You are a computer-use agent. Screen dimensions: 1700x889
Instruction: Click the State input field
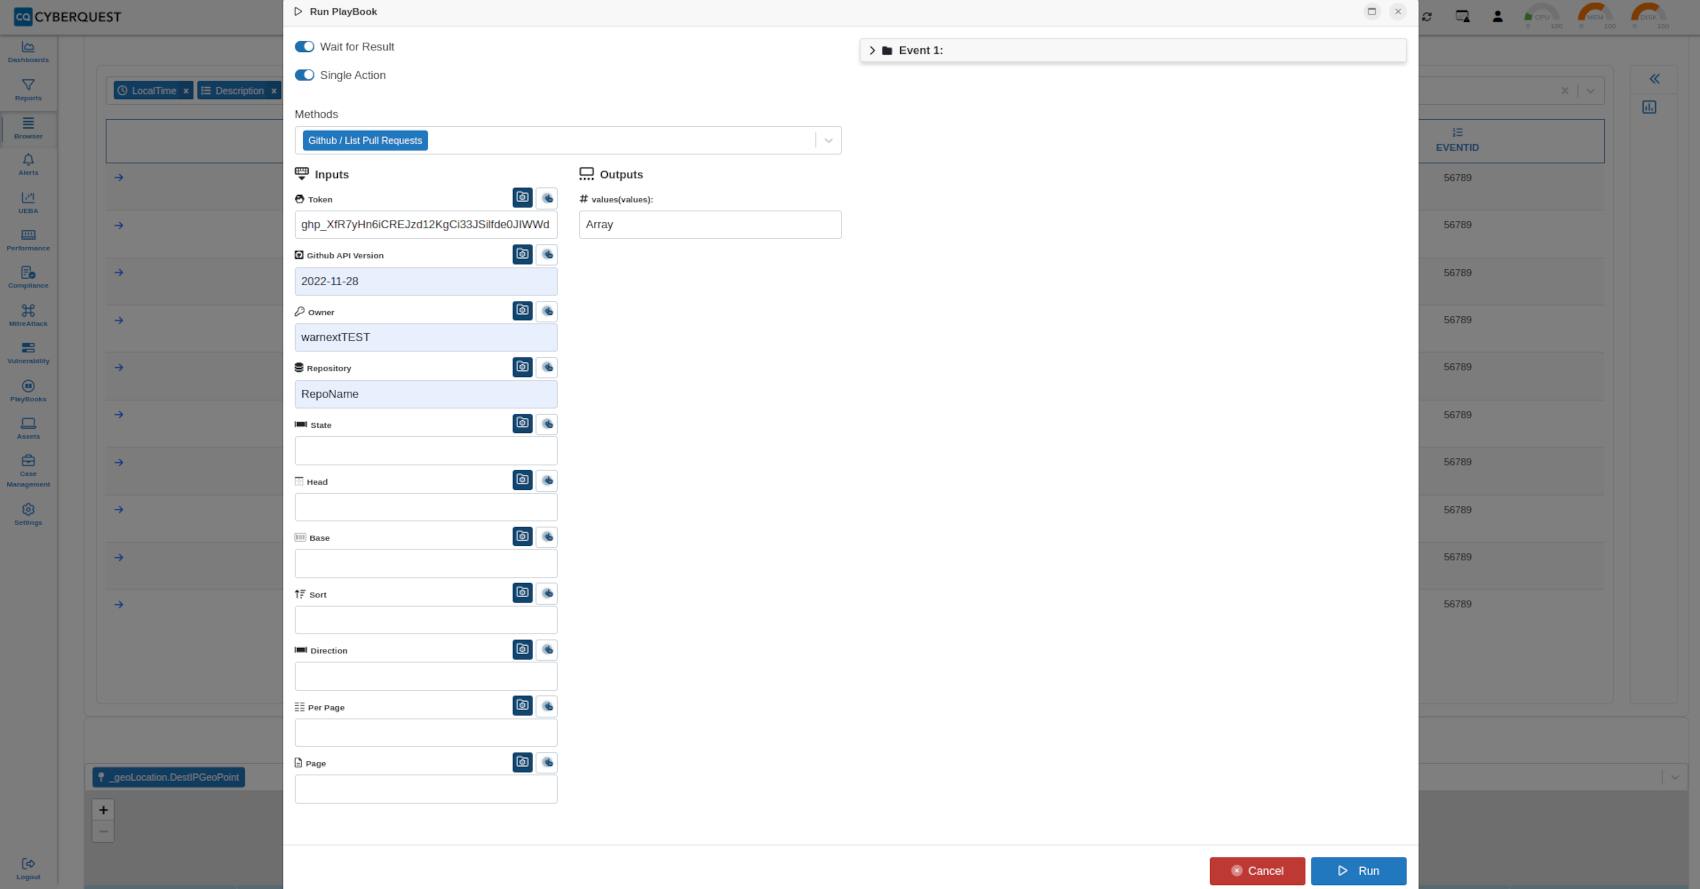(x=426, y=450)
